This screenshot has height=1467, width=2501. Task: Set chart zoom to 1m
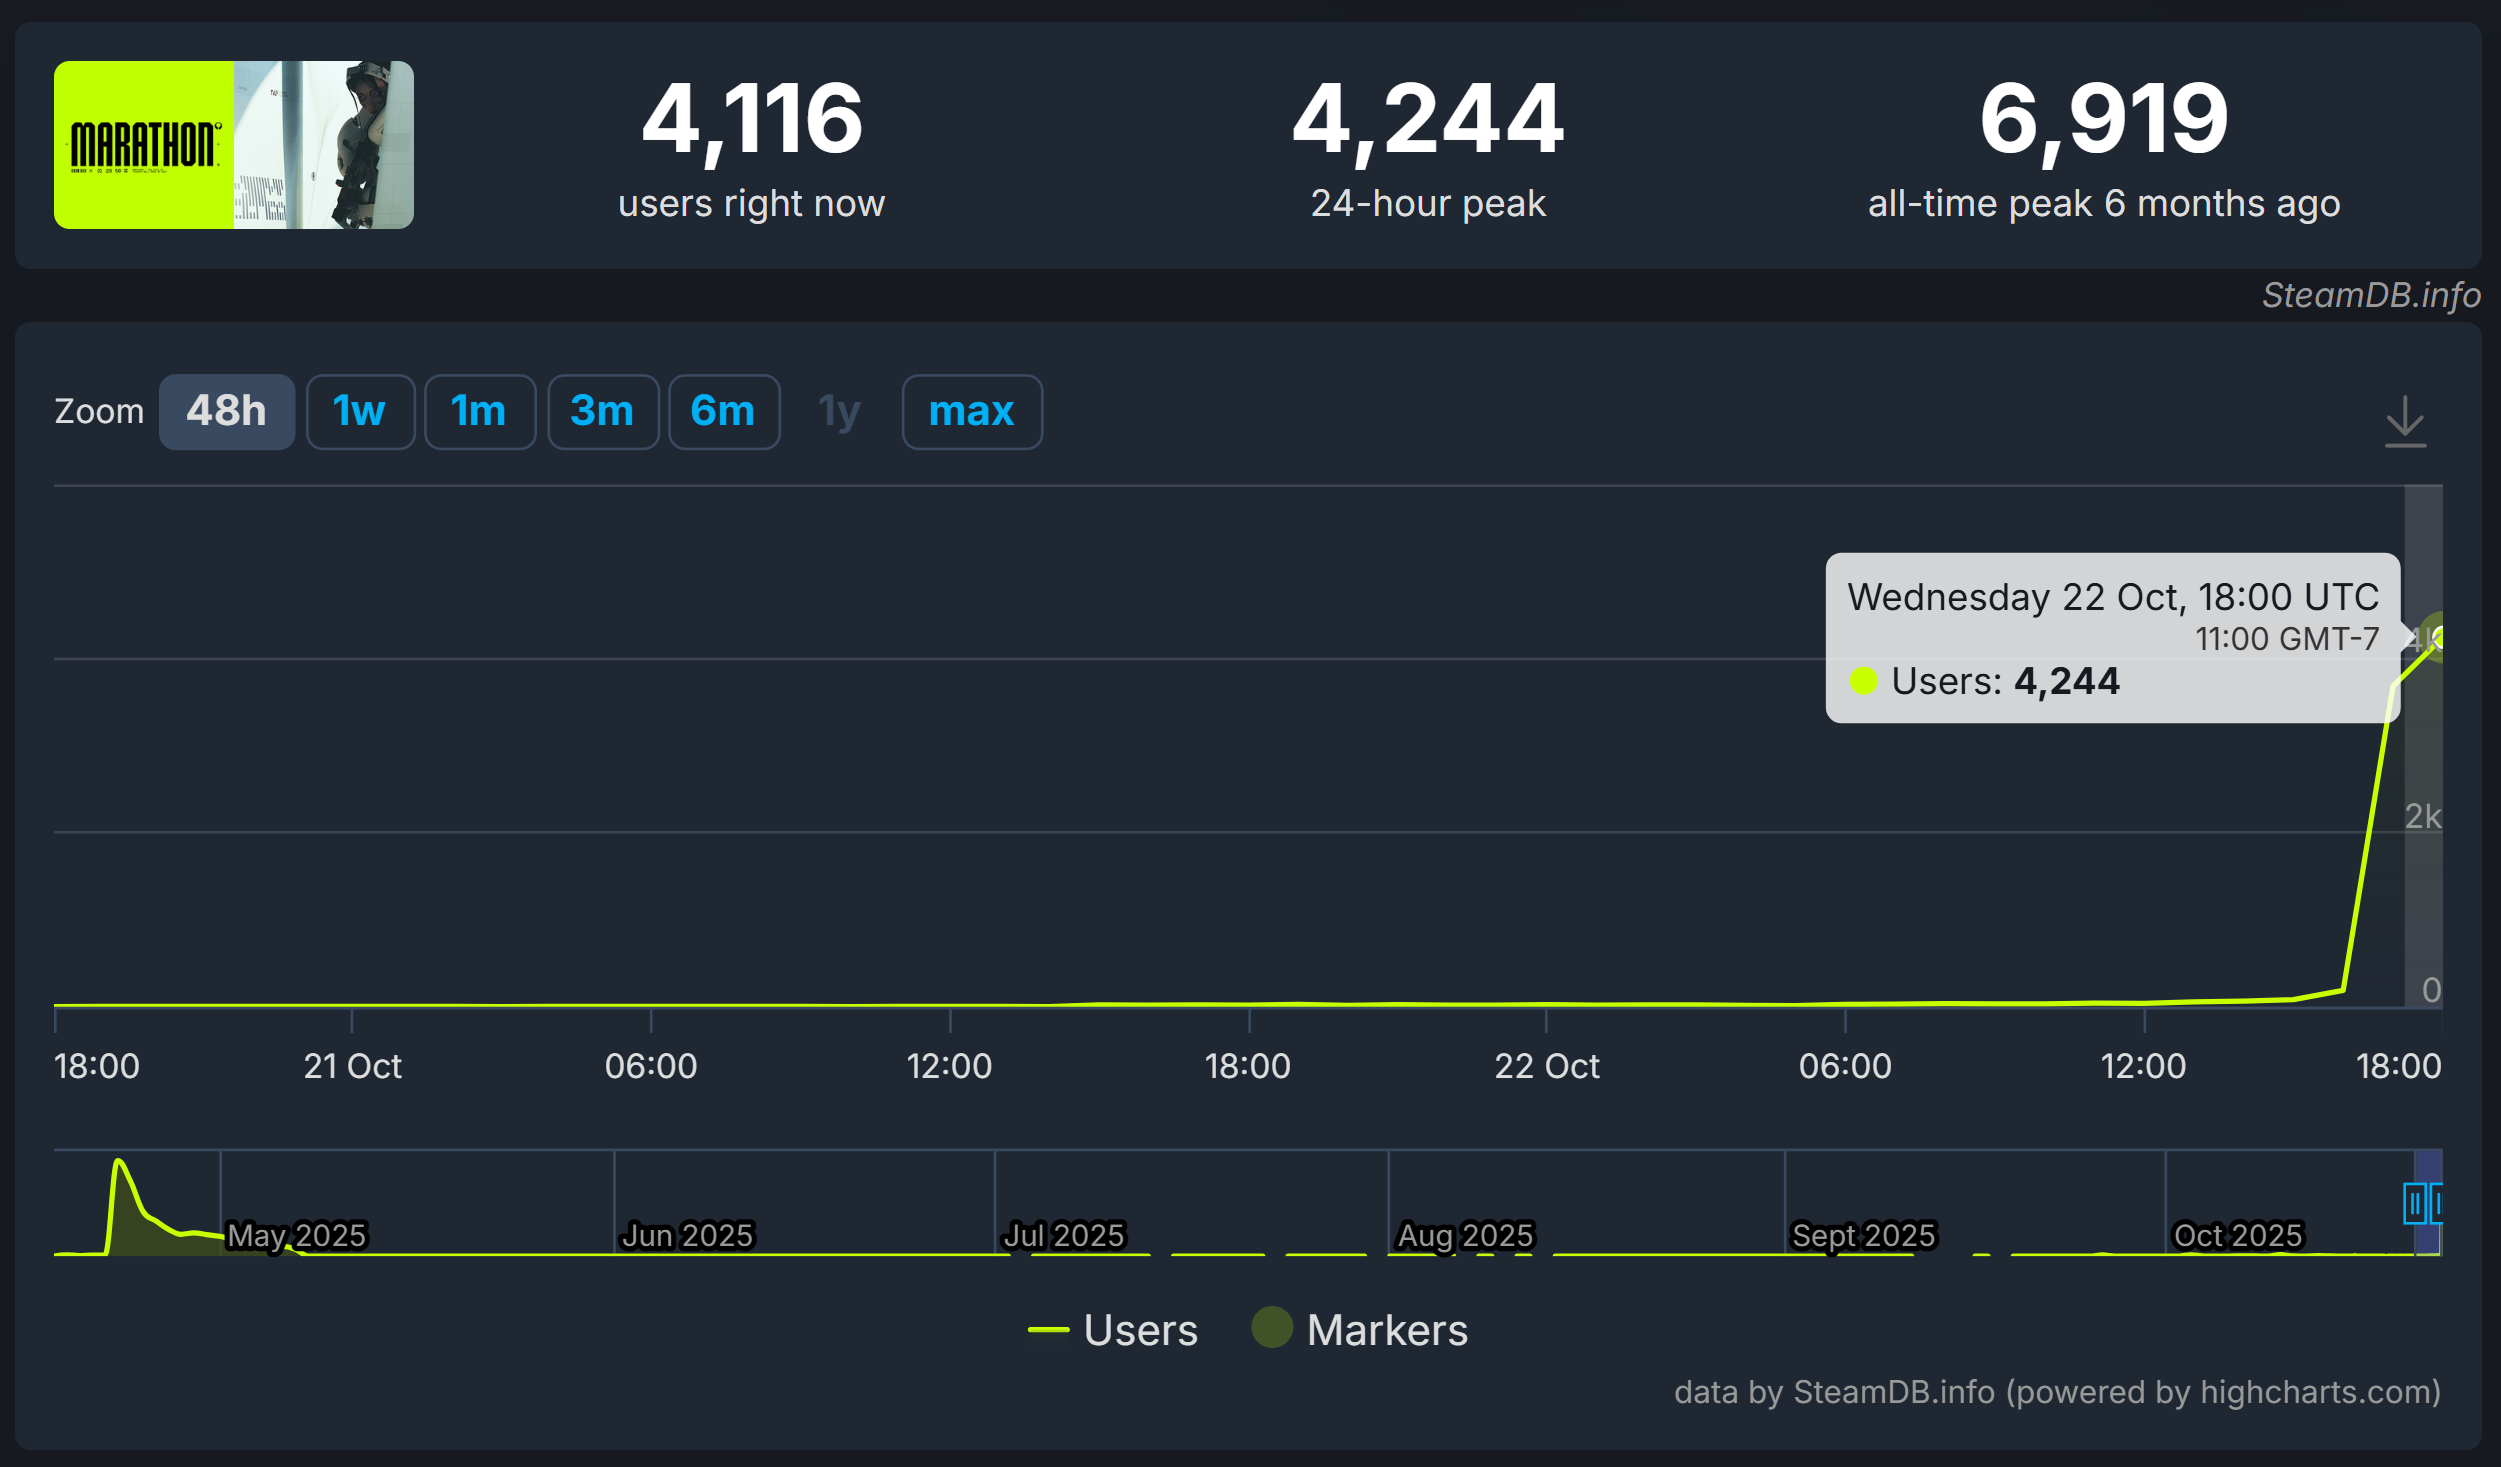479,412
